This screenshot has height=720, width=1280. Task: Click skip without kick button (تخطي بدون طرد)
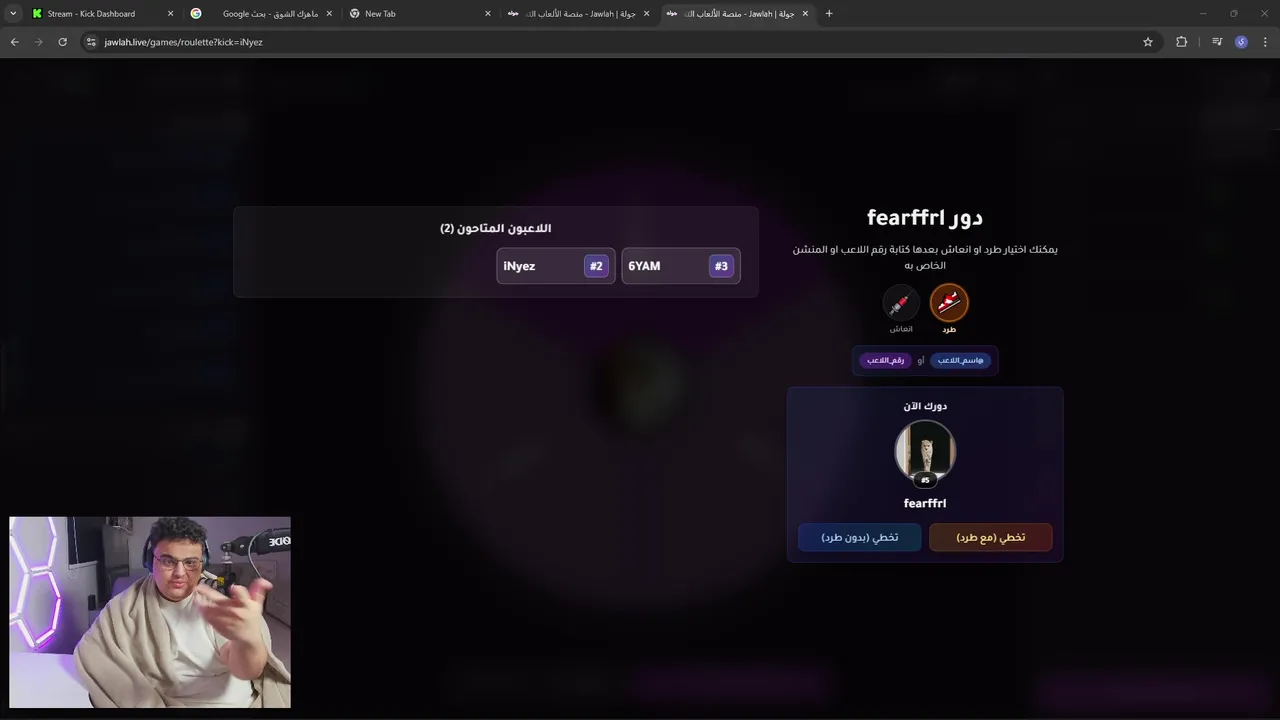pyautogui.click(x=859, y=537)
